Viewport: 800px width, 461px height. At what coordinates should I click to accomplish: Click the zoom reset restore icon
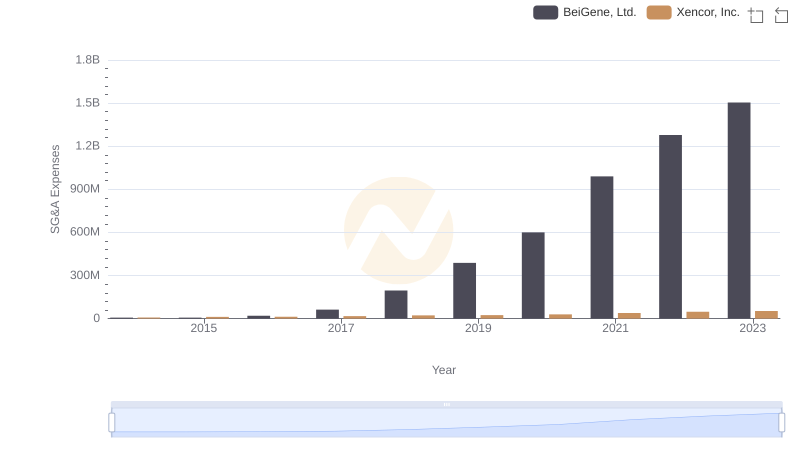coord(781,15)
